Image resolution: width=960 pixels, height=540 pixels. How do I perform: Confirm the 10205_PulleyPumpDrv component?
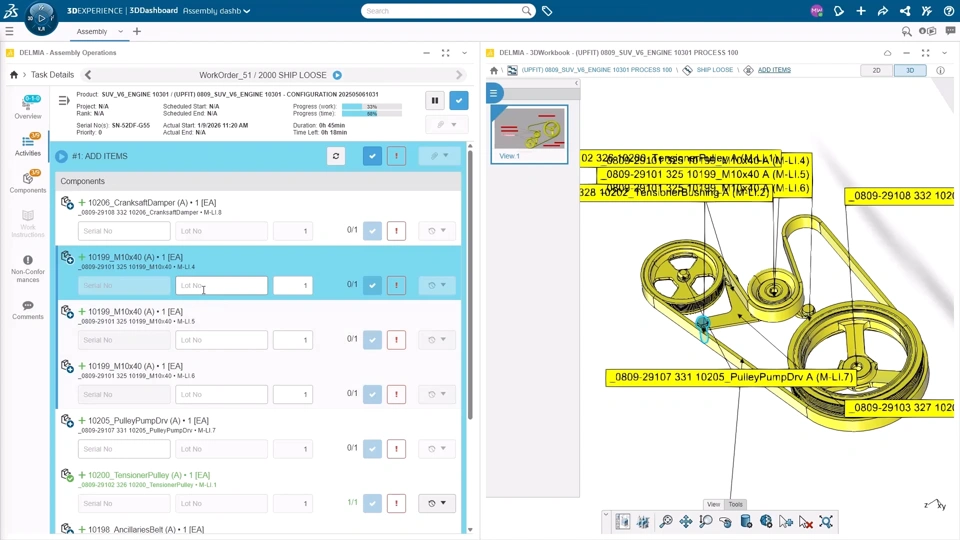point(372,449)
